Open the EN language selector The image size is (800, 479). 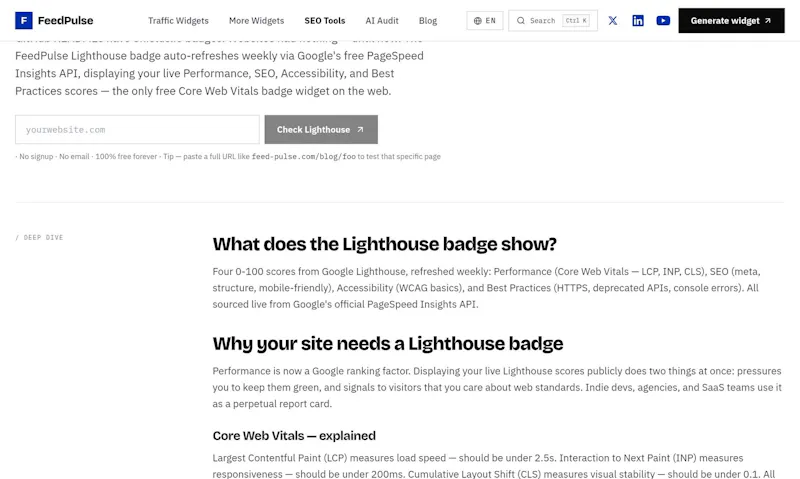click(x=485, y=20)
